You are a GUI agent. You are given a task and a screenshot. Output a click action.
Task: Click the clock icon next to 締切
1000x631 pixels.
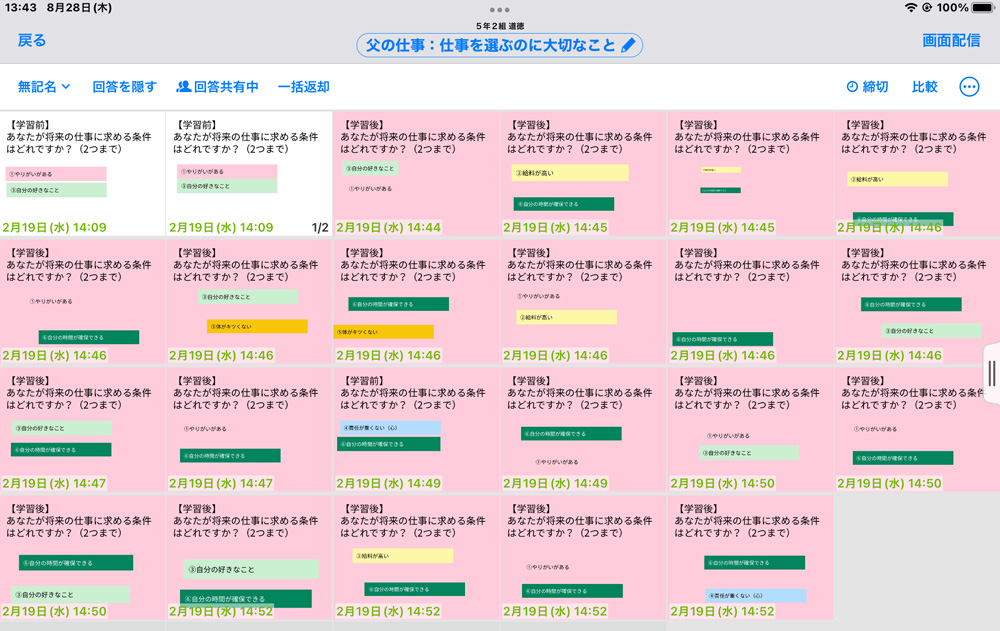pyautogui.click(x=852, y=87)
